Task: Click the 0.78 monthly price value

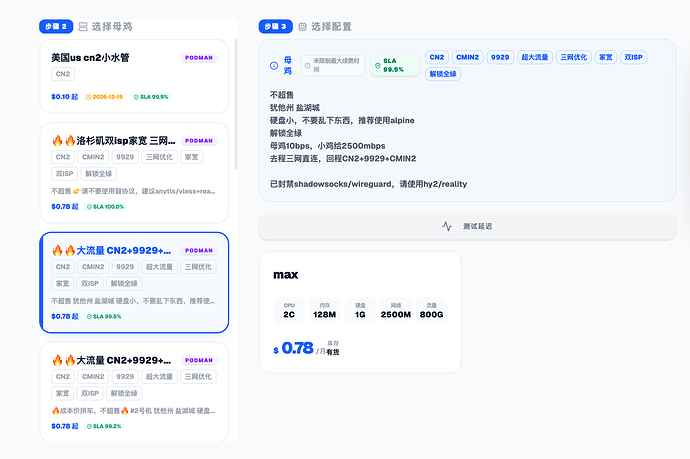Action: [297, 348]
